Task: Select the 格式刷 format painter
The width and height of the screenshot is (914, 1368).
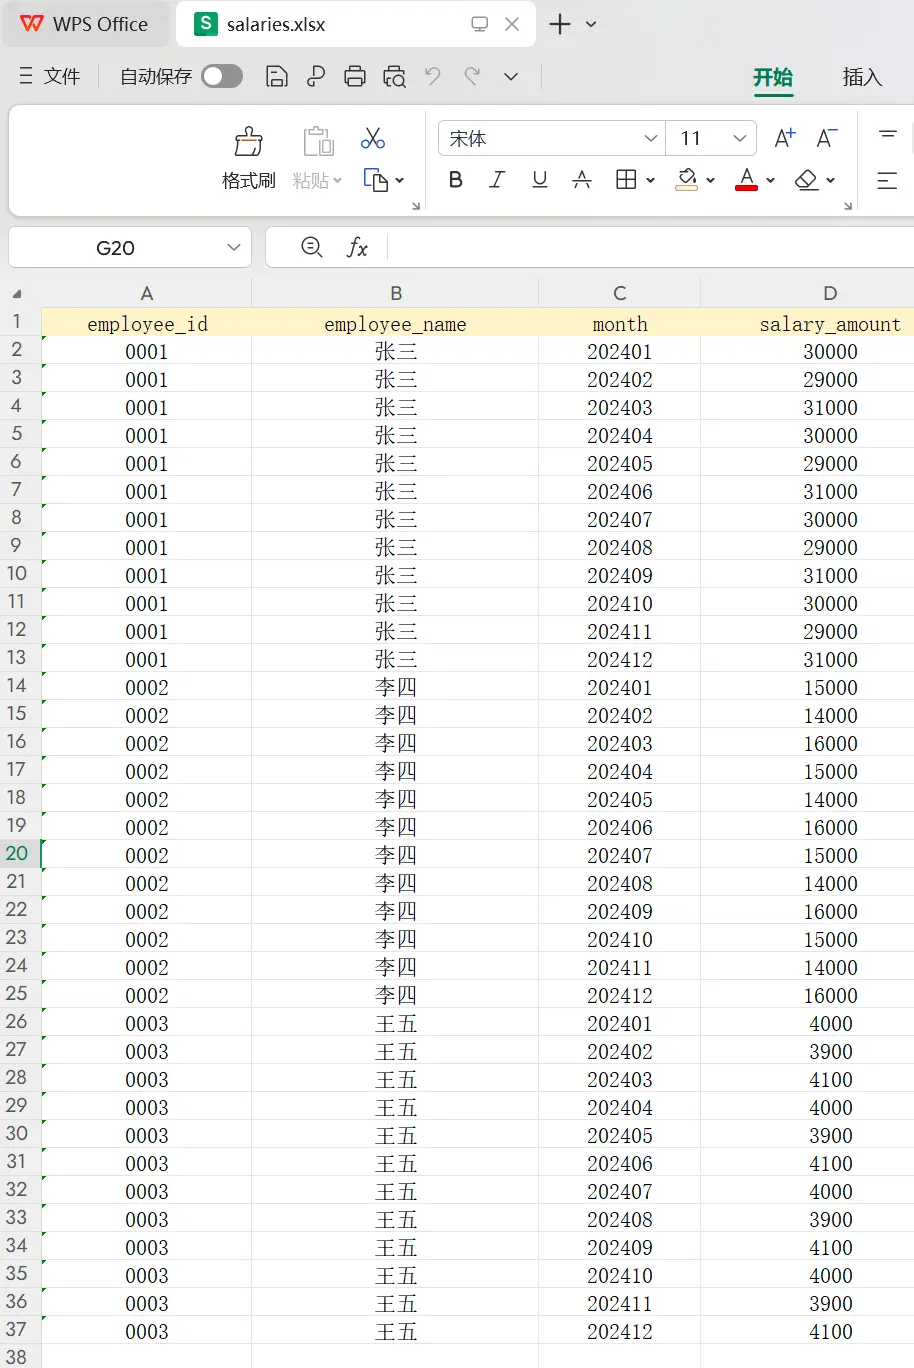Action: click(x=249, y=158)
